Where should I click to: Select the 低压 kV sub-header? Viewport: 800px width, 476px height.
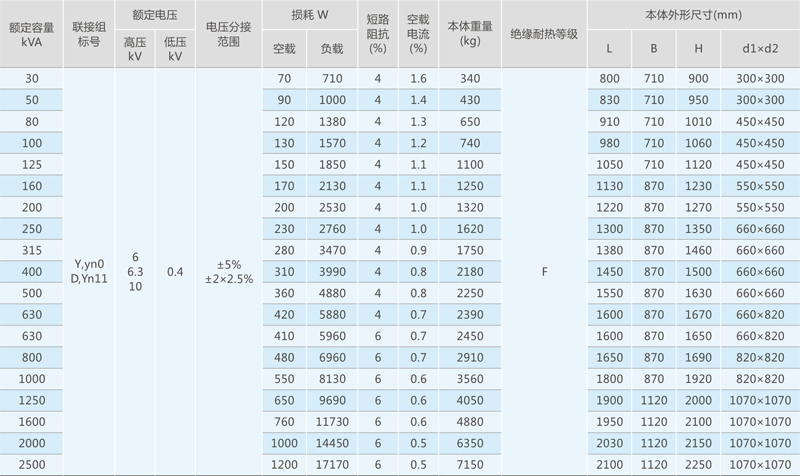pos(175,49)
